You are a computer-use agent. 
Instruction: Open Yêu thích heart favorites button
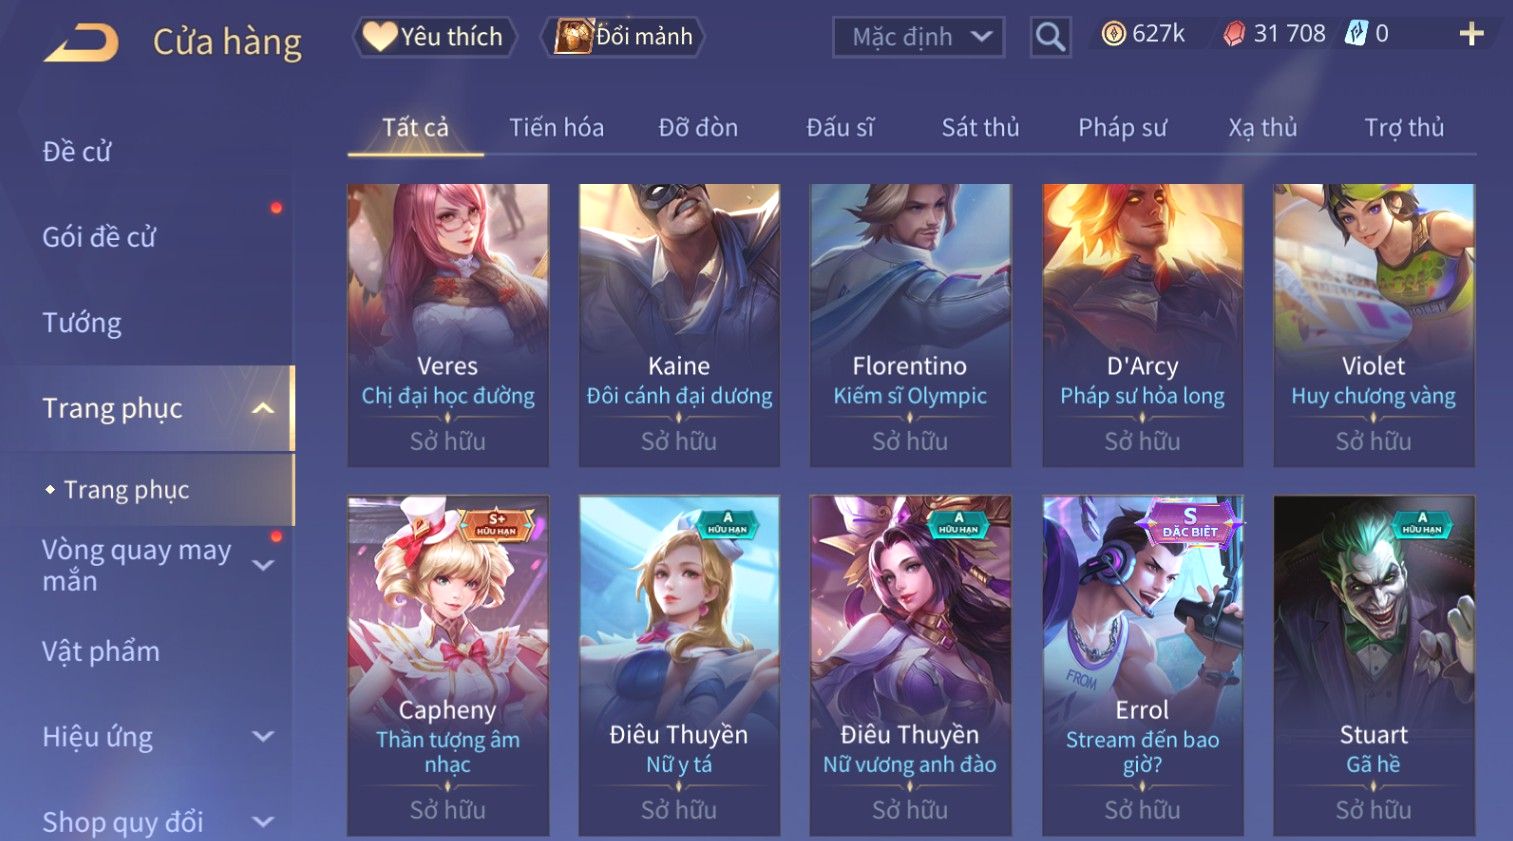(x=434, y=37)
